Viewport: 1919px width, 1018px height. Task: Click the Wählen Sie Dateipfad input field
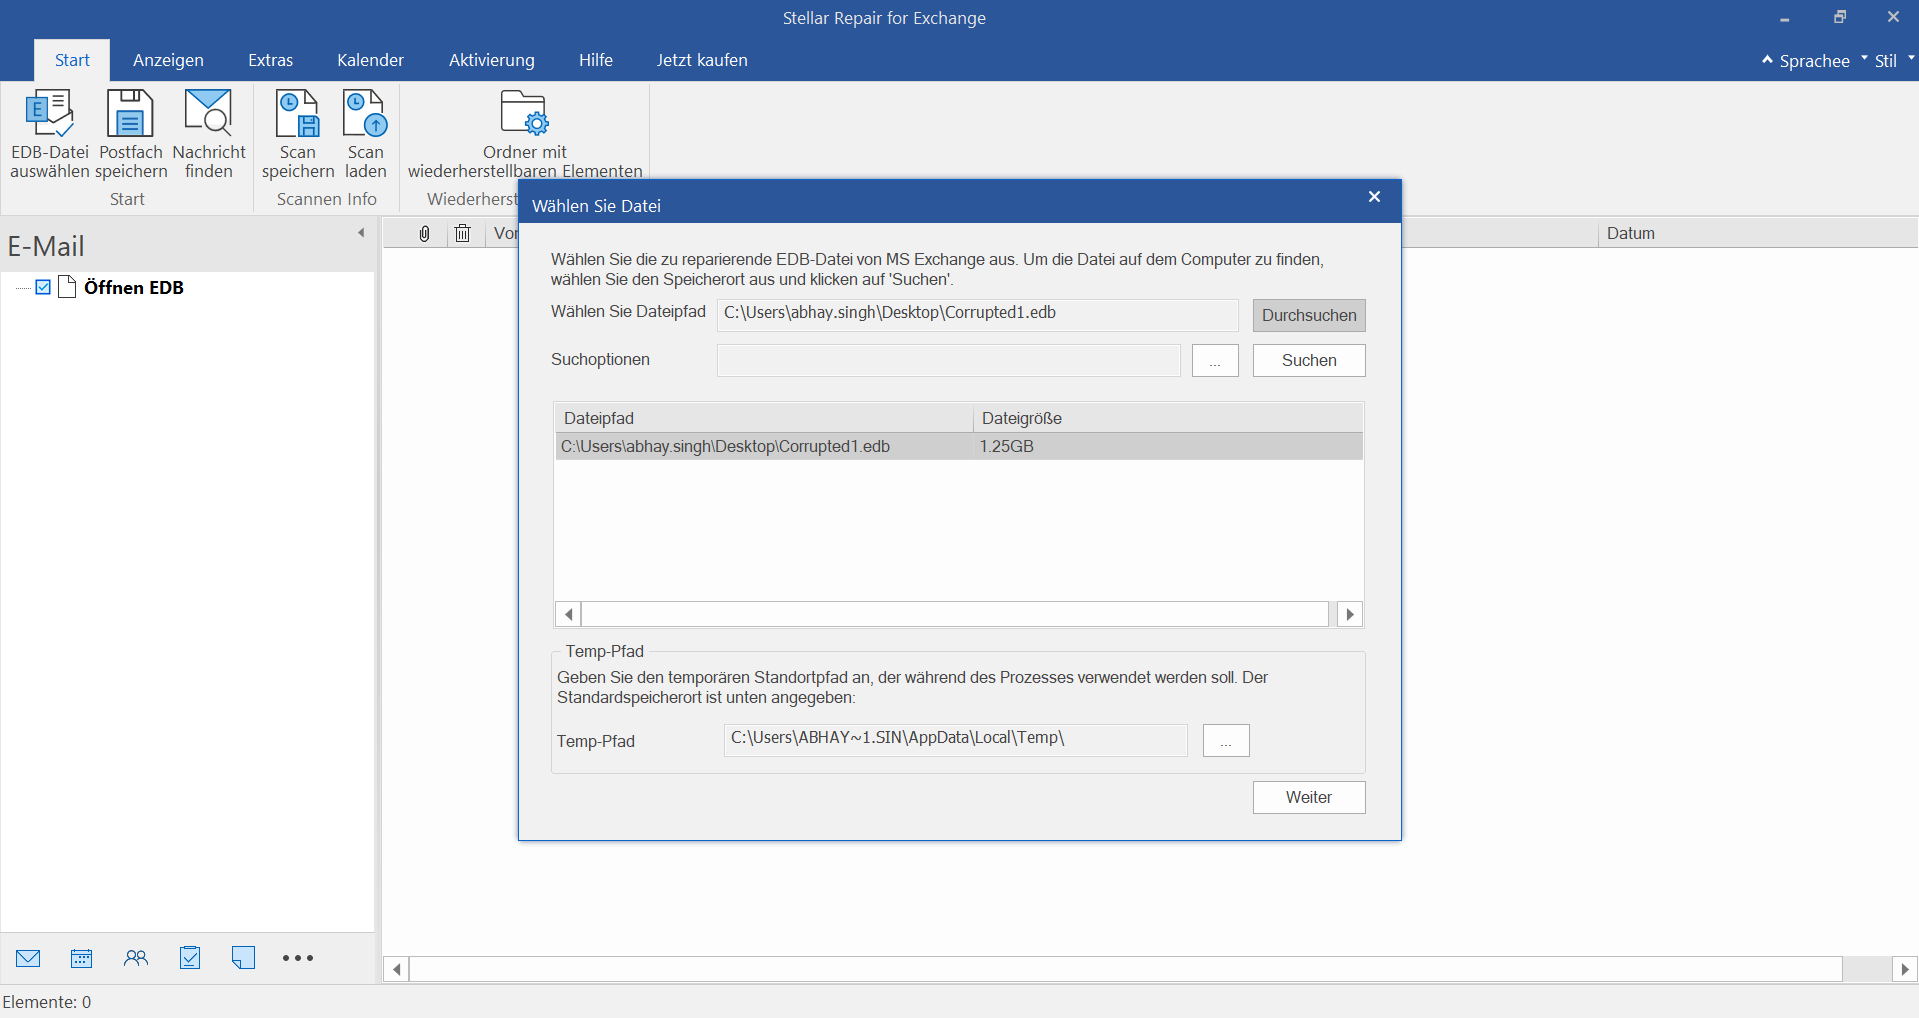click(x=977, y=315)
